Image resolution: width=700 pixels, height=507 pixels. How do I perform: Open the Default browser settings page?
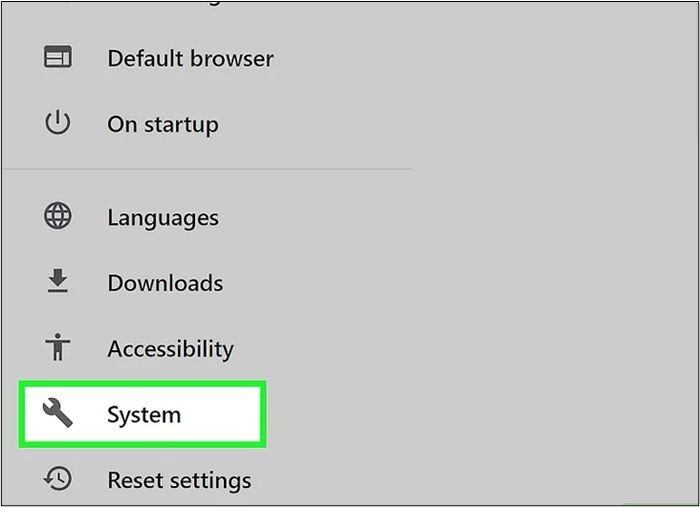tap(190, 58)
